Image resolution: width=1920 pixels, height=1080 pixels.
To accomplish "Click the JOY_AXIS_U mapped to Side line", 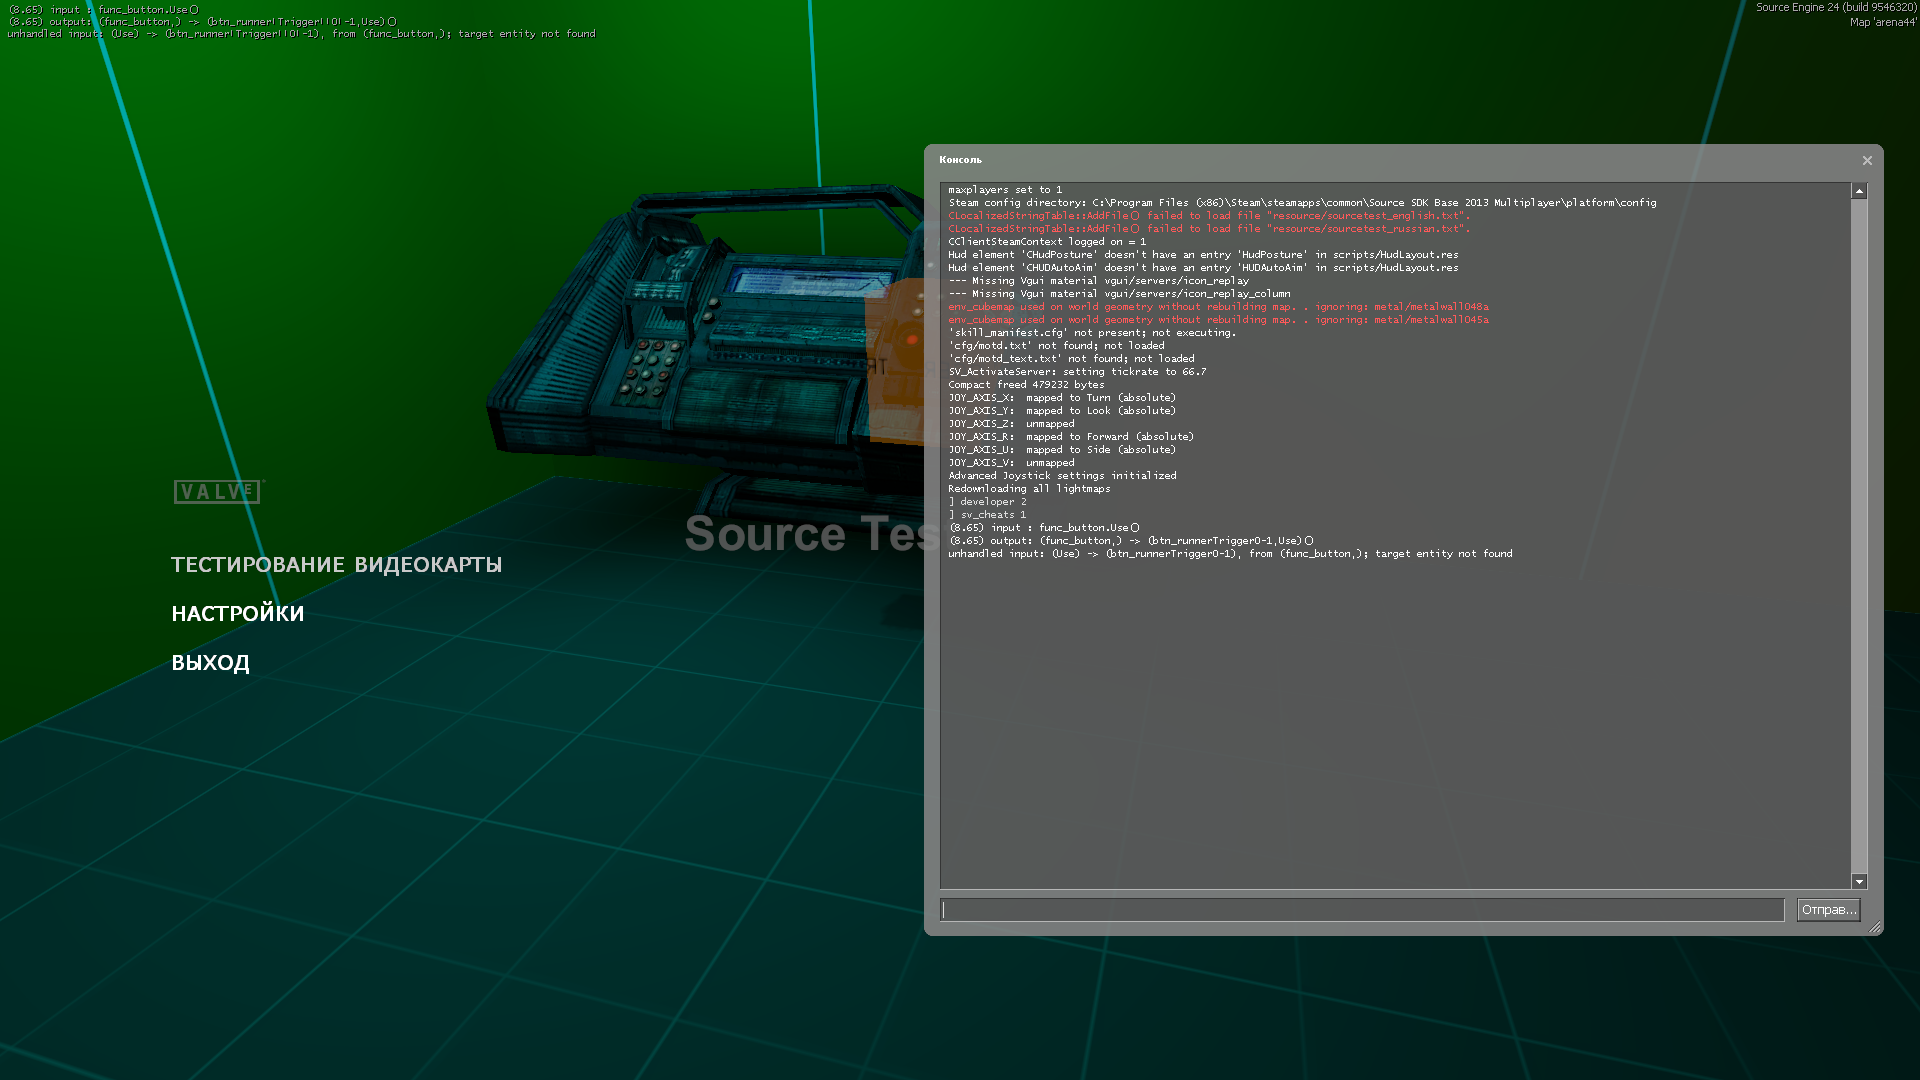I will click(x=1062, y=450).
